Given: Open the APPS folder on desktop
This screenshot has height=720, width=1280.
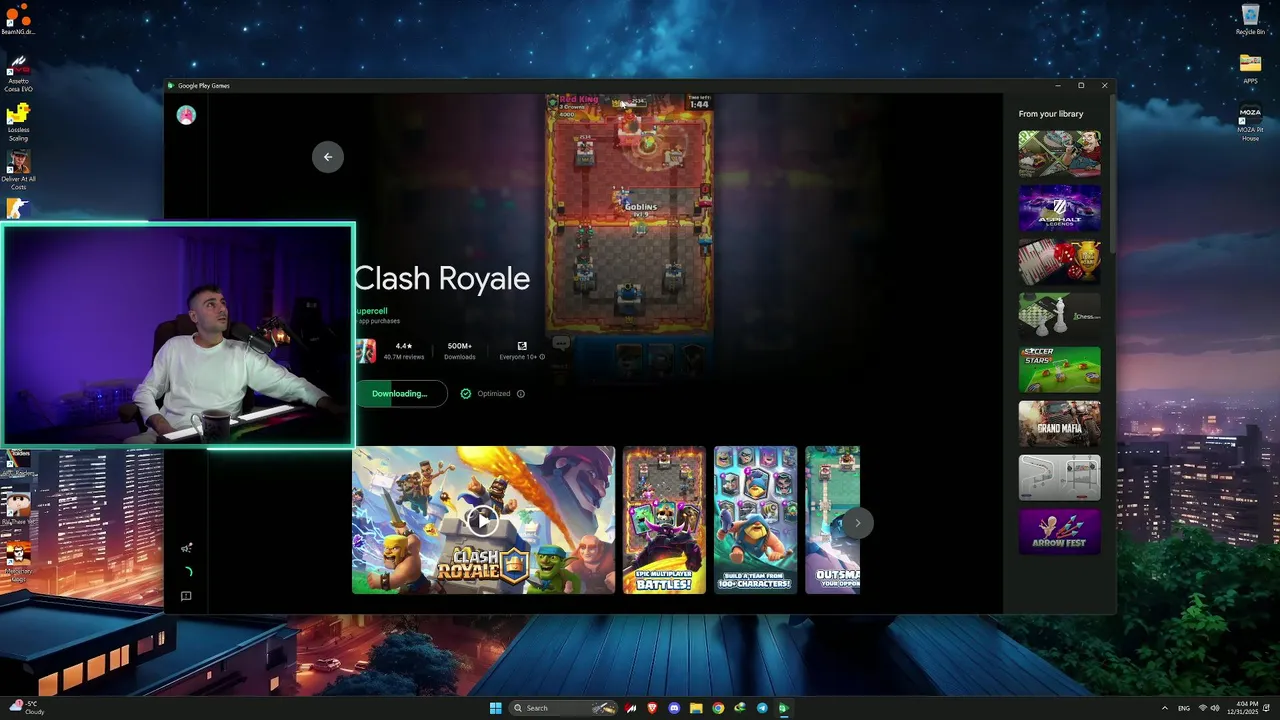Looking at the screenshot, I should coord(1250,69).
